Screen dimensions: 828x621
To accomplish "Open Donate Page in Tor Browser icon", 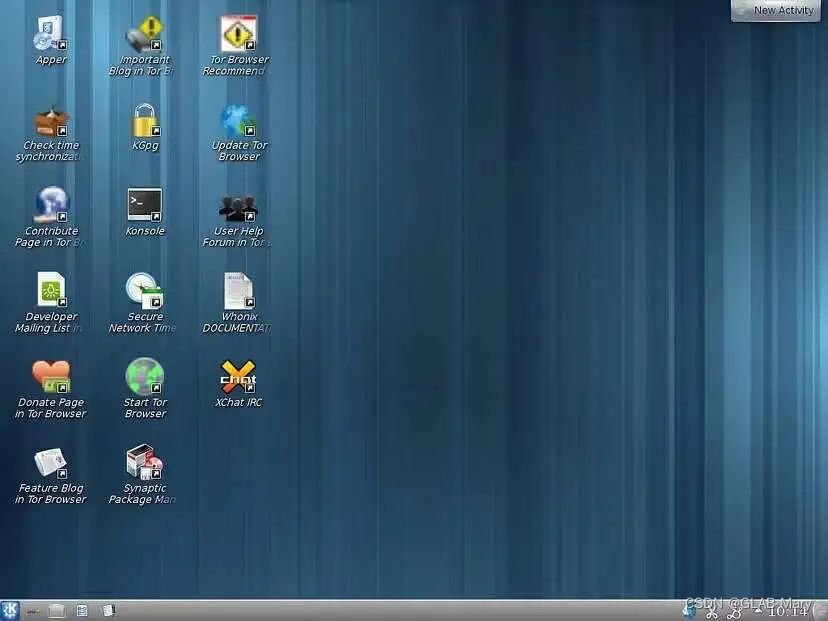I will pyautogui.click(x=51, y=377).
